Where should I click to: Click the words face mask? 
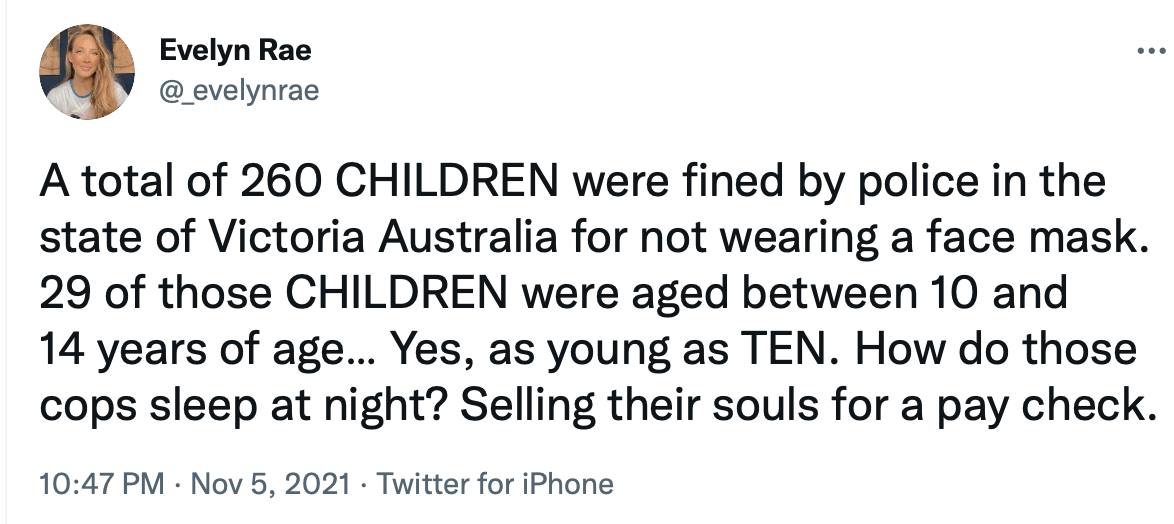(x=1029, y=238)
